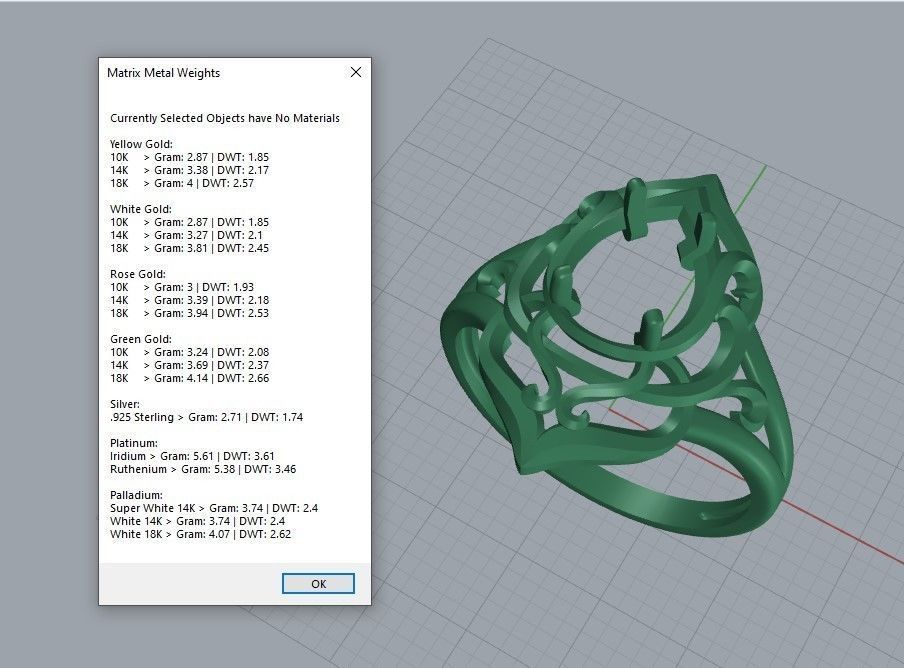Select Ruthenium Gram: 5.38 line
This screenshot has height=668, width=904.
(203, 470)
